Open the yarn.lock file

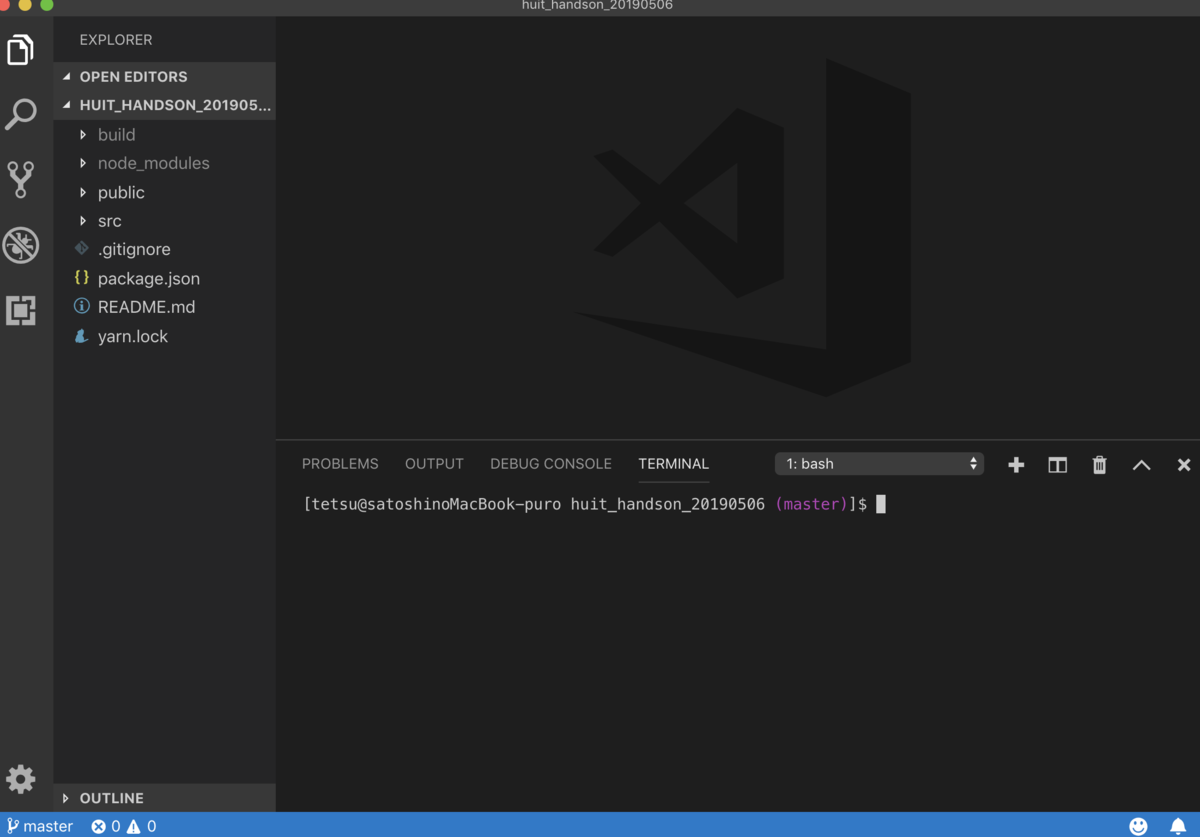click(165, 336)
